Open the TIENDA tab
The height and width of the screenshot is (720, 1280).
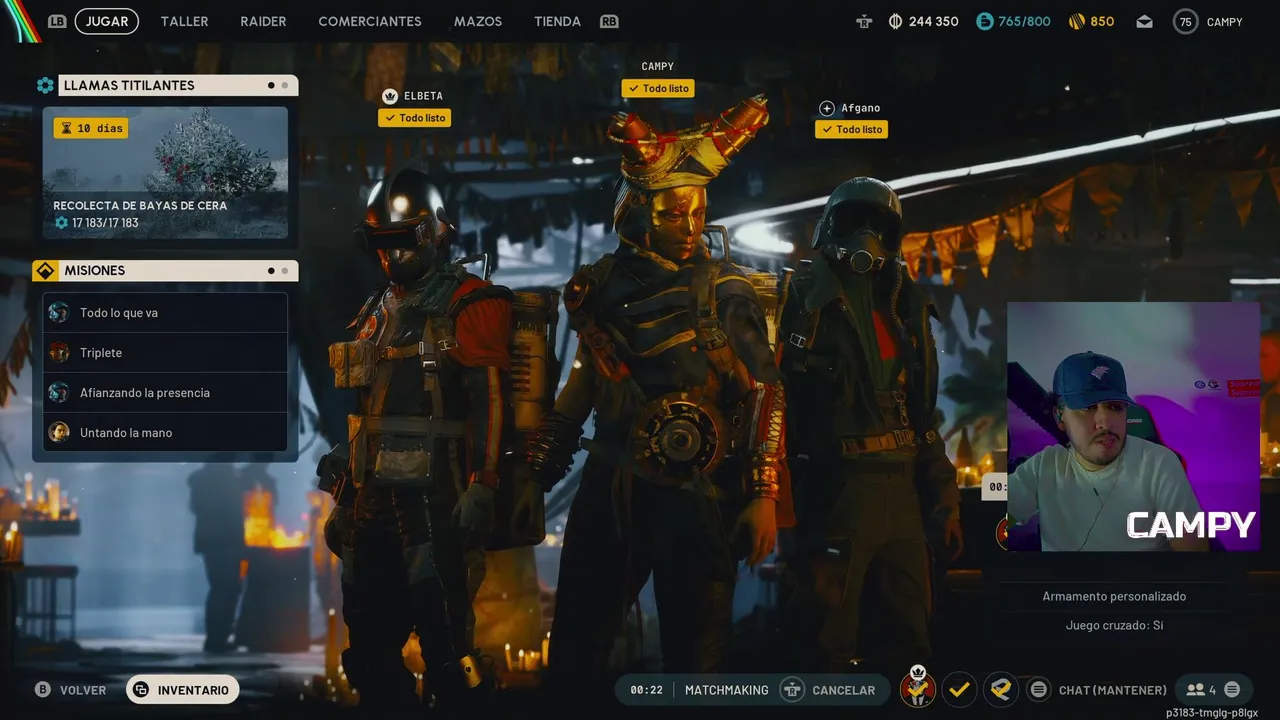pyautogui.click(x=557, y=21)
